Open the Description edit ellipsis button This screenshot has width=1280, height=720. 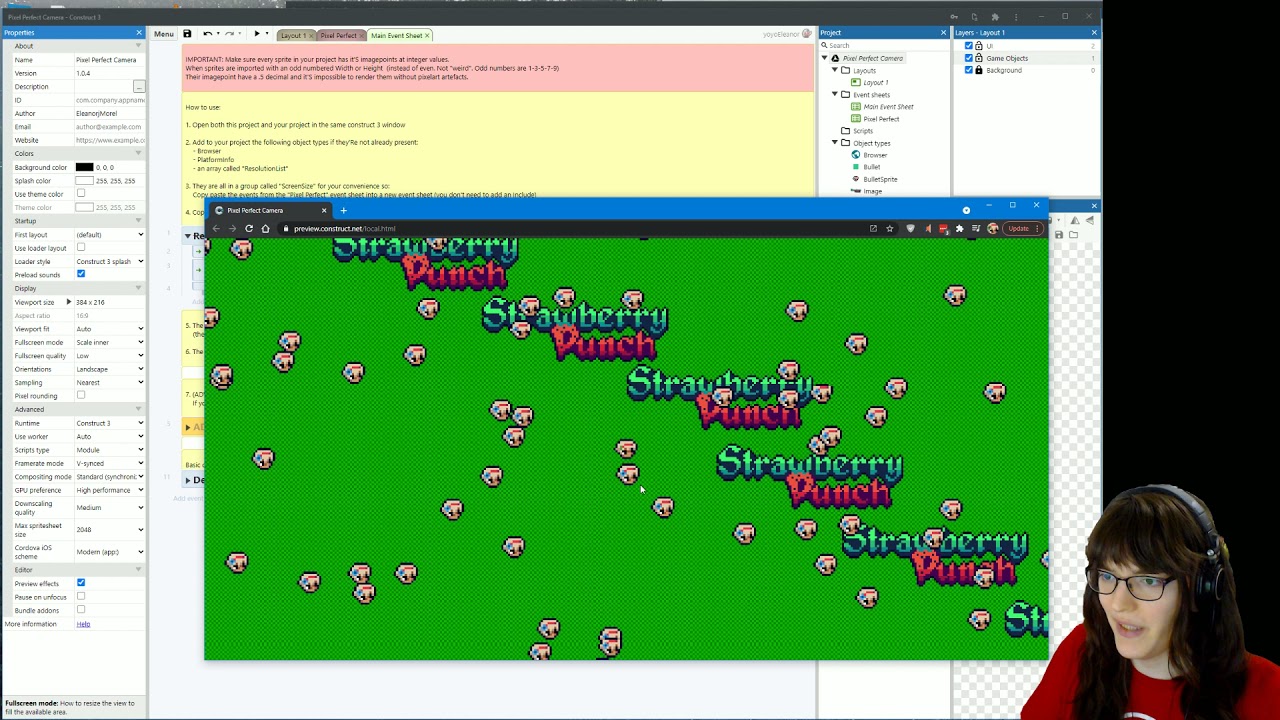pos(139,87)
